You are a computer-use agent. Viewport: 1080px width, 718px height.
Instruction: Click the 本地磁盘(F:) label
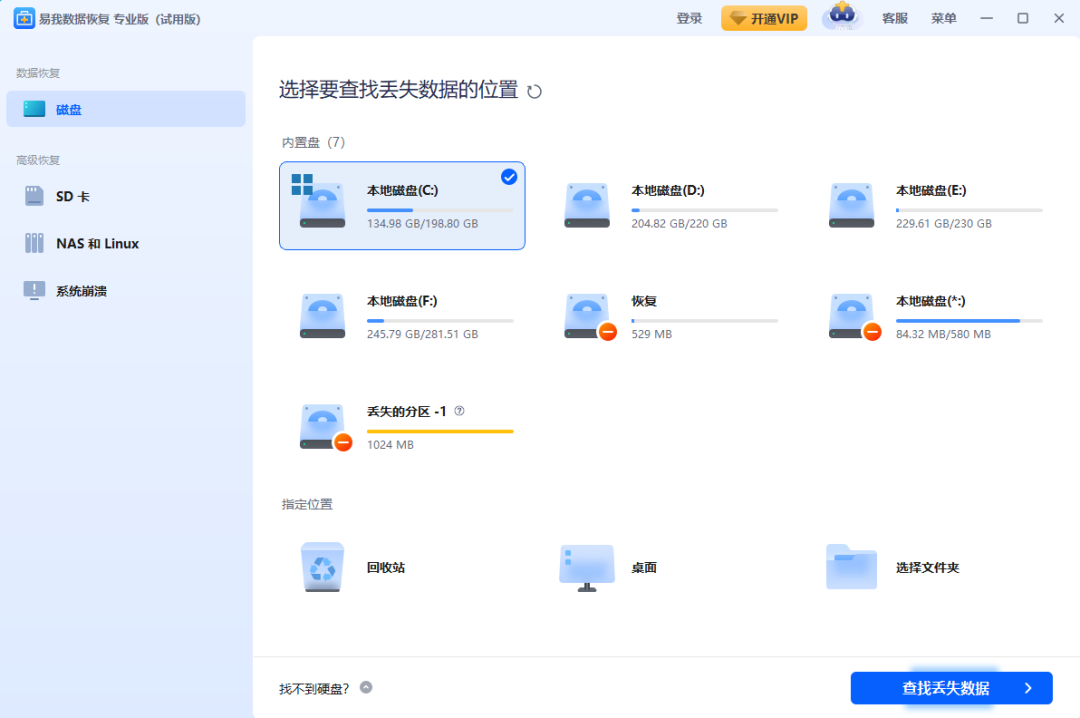click(x=402, y=301)
